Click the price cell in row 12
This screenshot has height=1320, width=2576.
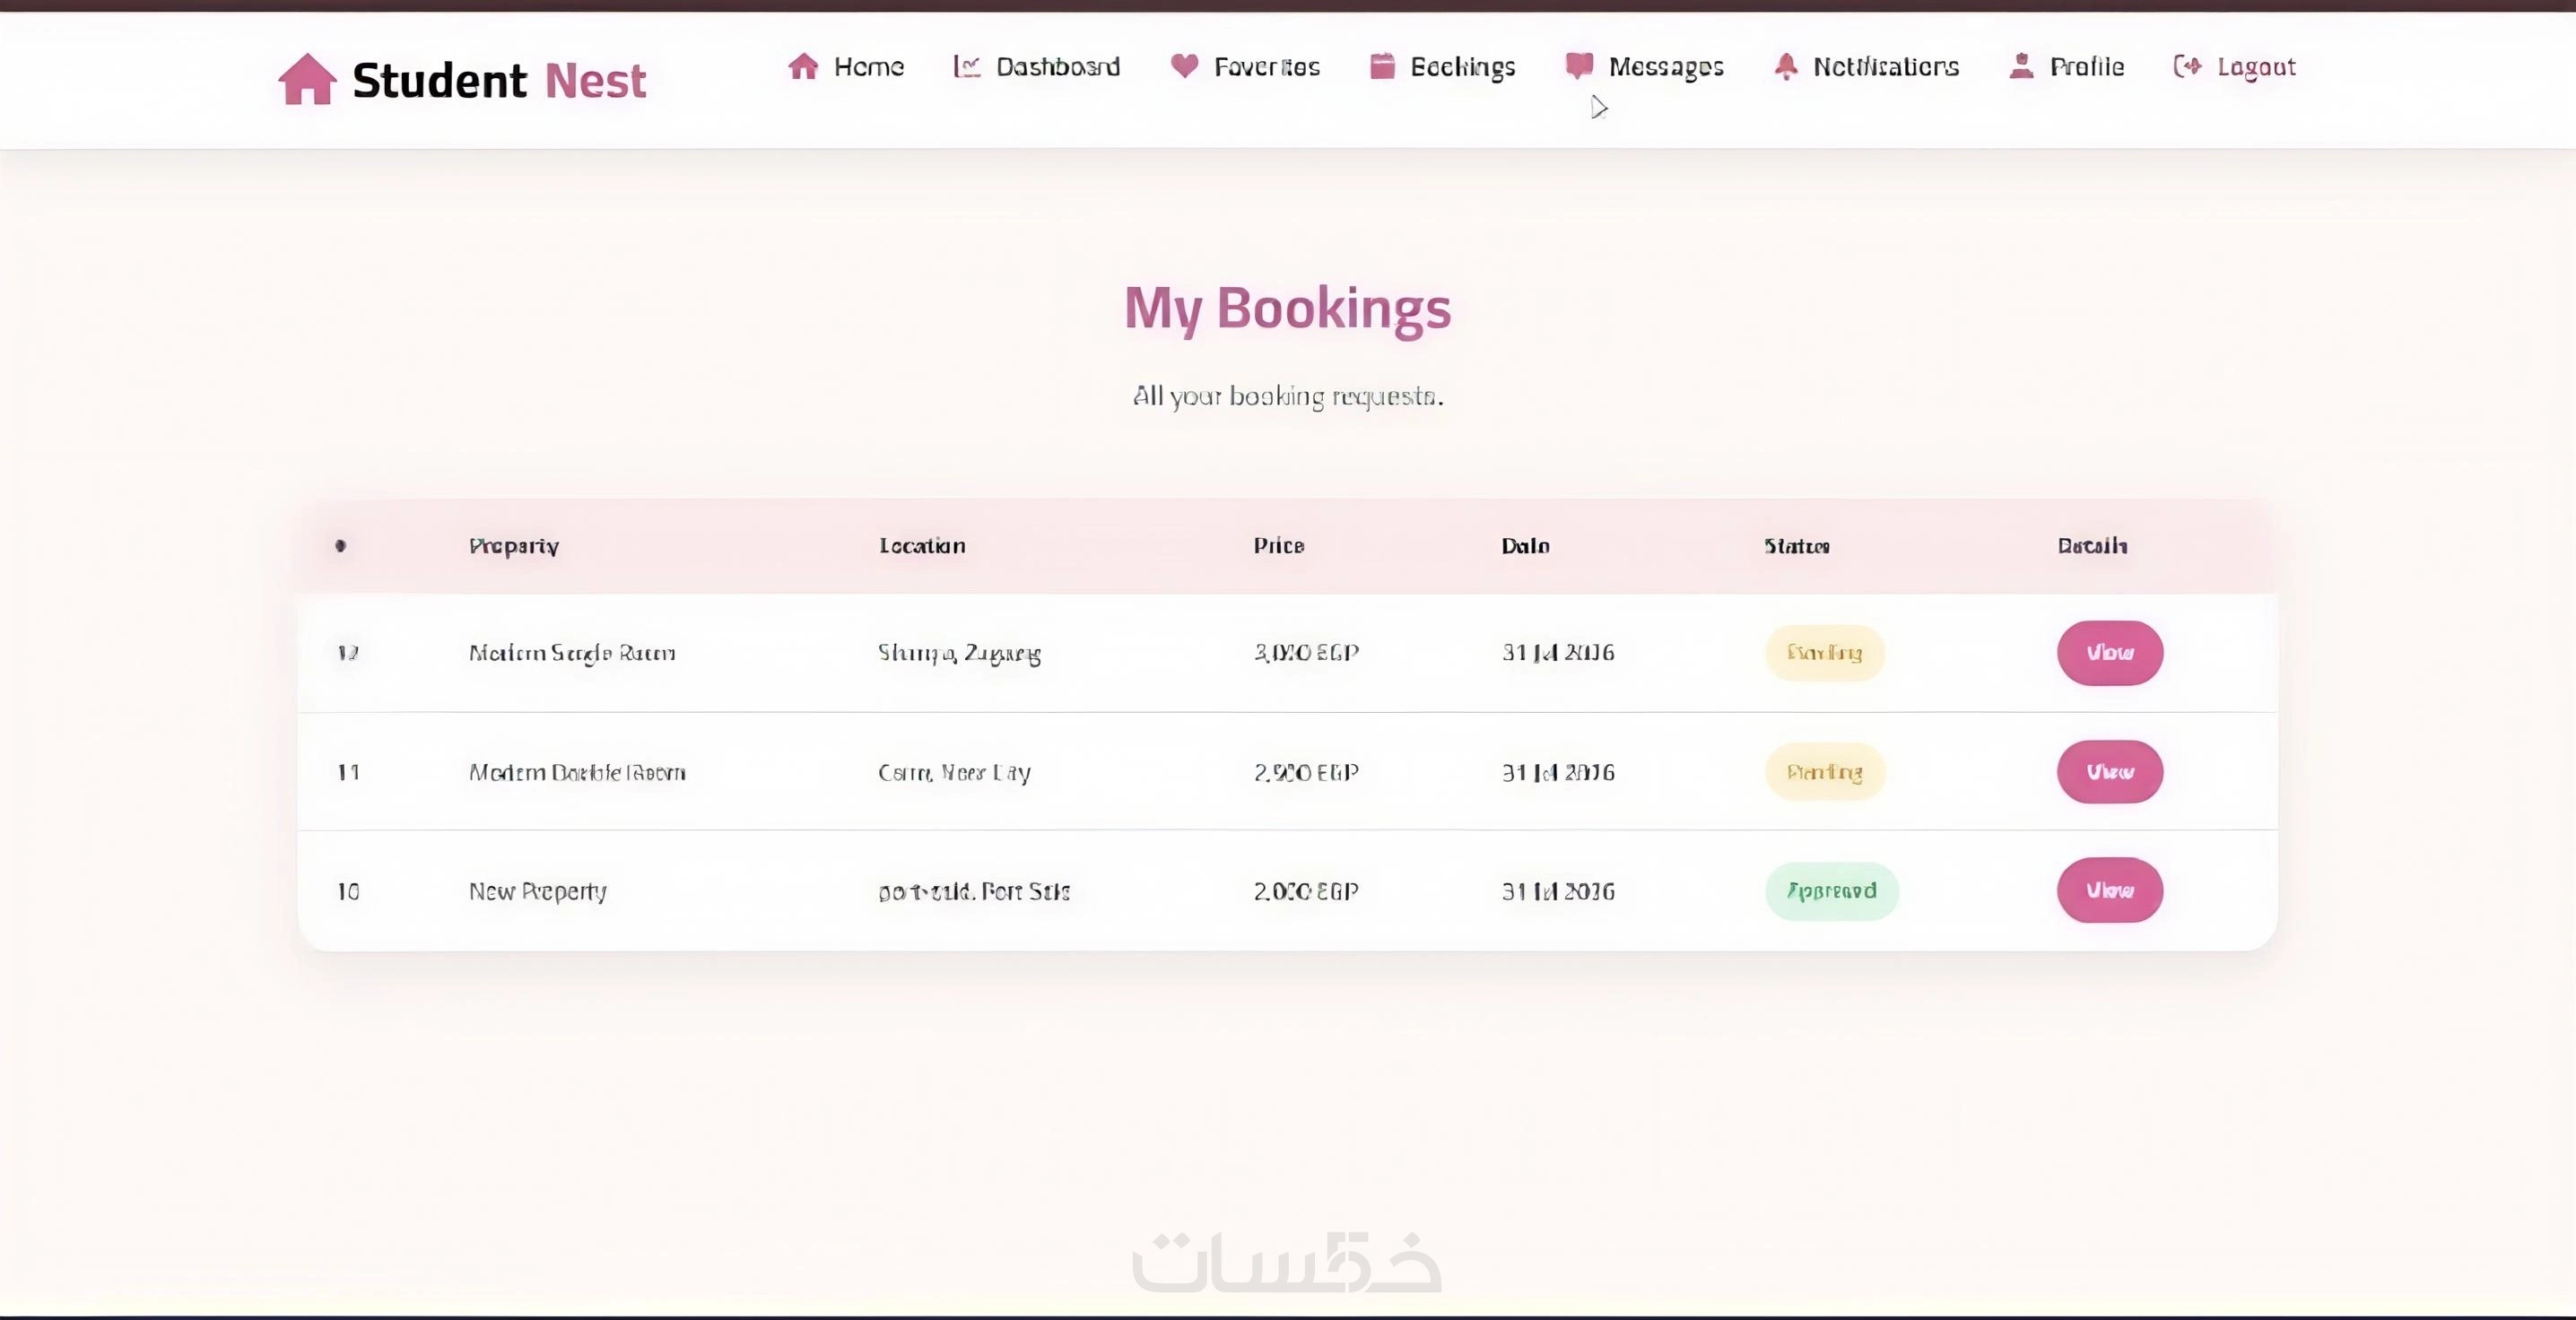click(x=1306, y=653)
